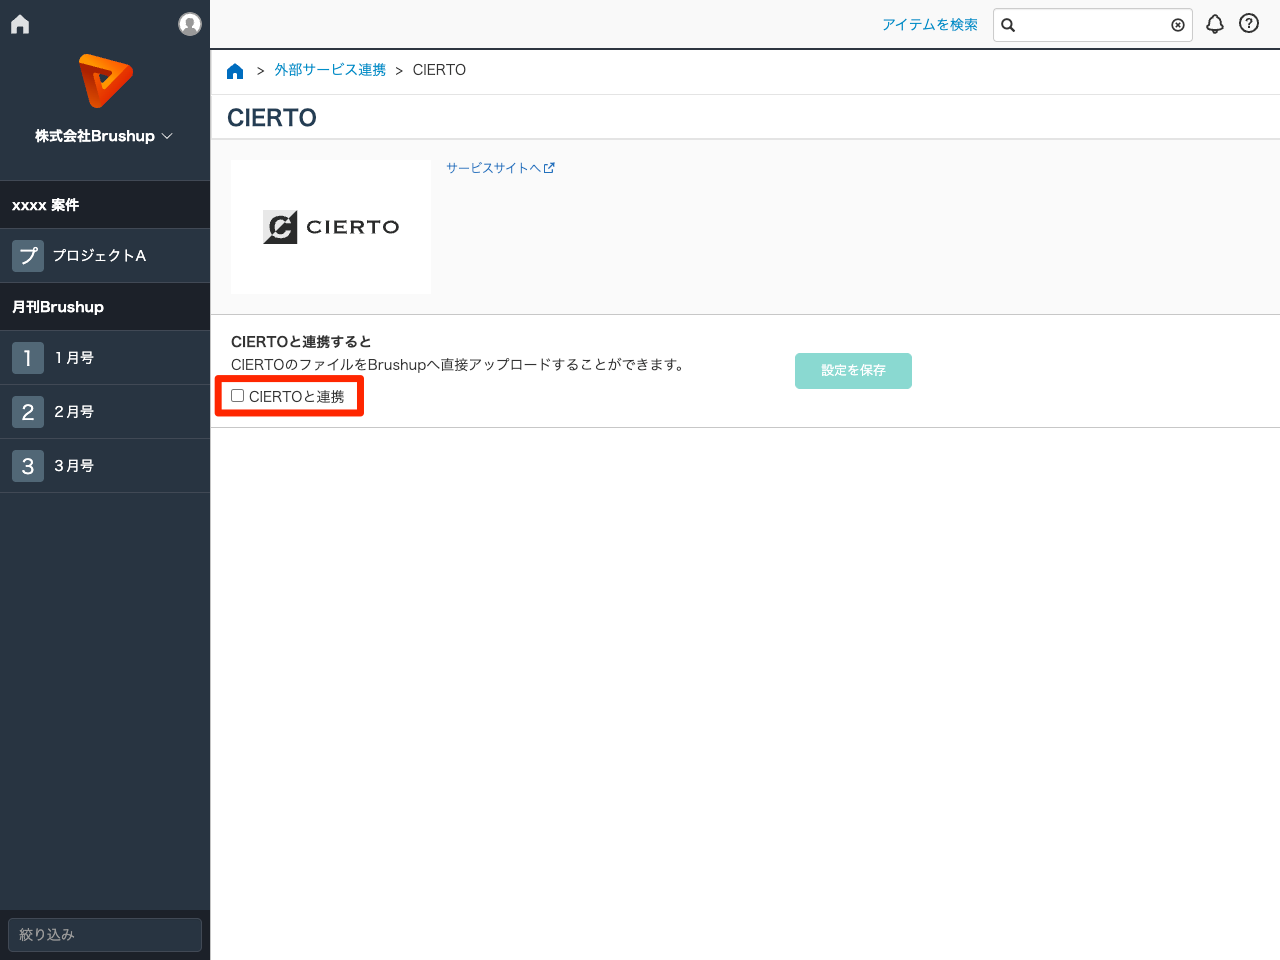
Task: Open the notifications bell
Action: pyautogui.click(x=1215, y=24)
